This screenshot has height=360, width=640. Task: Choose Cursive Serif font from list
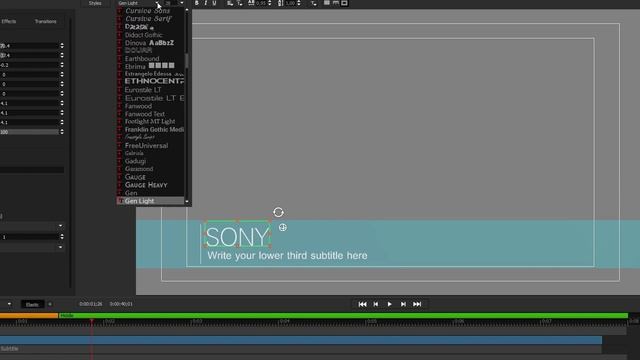coord(148,19)
